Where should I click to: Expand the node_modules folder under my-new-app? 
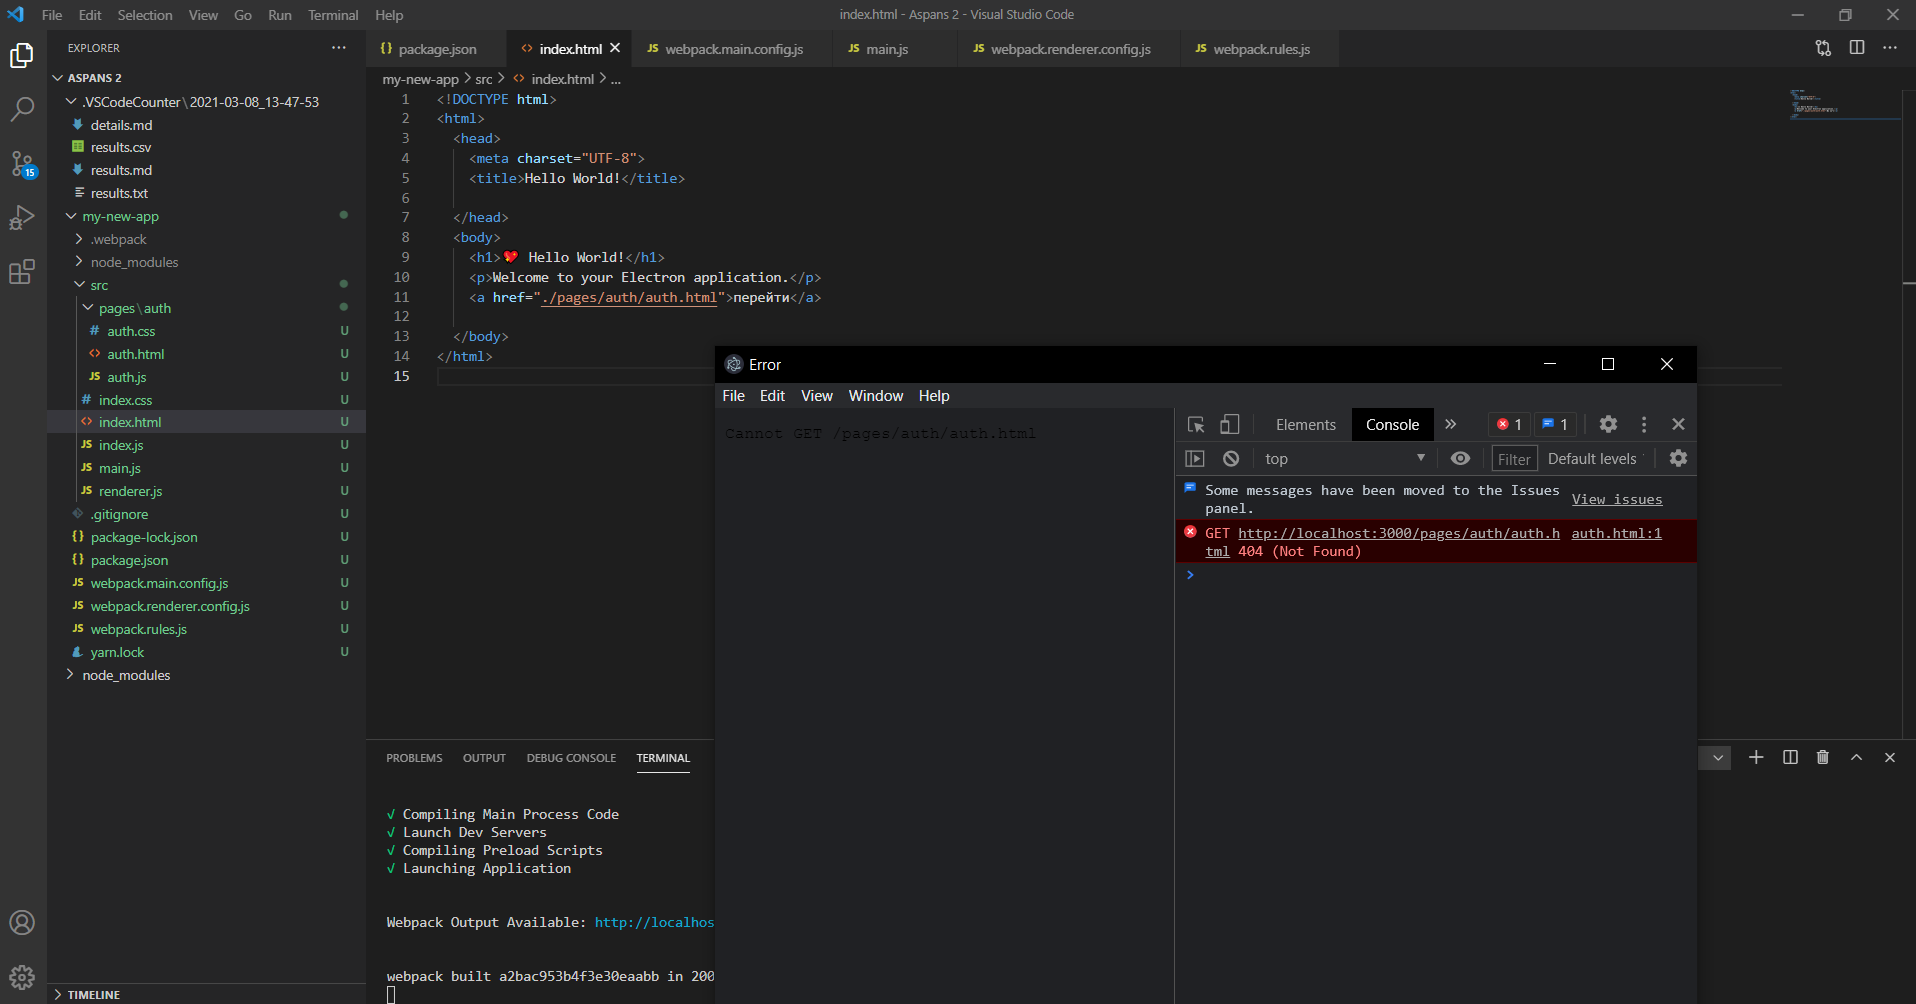tap(134, 262)
